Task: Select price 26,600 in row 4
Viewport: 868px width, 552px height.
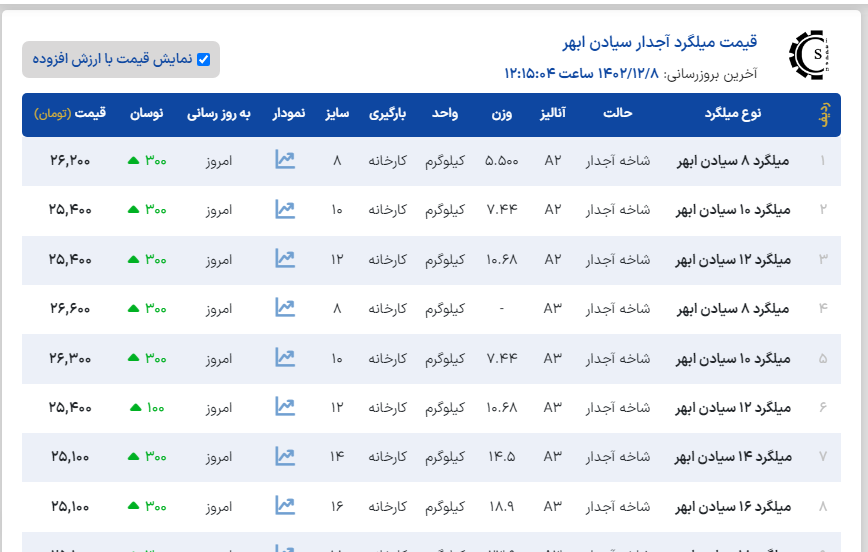Action: pos(70,309)
